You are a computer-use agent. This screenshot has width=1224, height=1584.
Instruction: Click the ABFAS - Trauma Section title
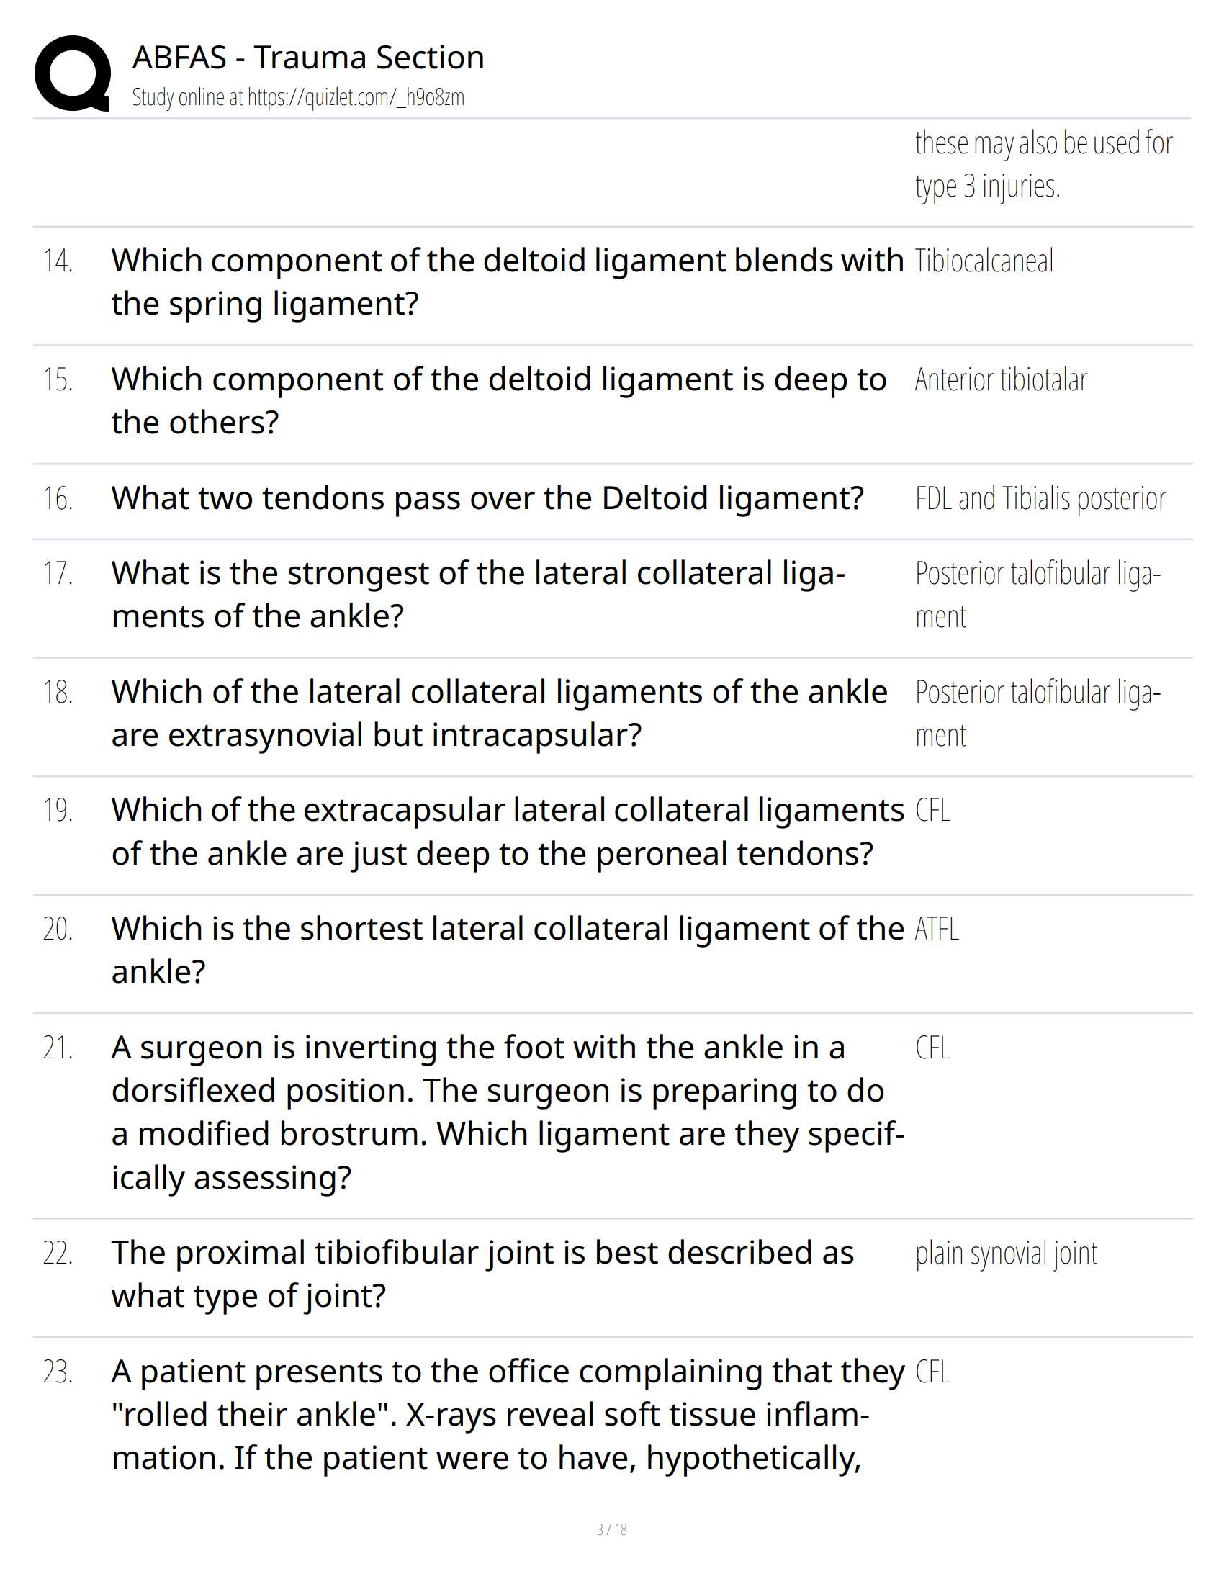coord(308,57)
